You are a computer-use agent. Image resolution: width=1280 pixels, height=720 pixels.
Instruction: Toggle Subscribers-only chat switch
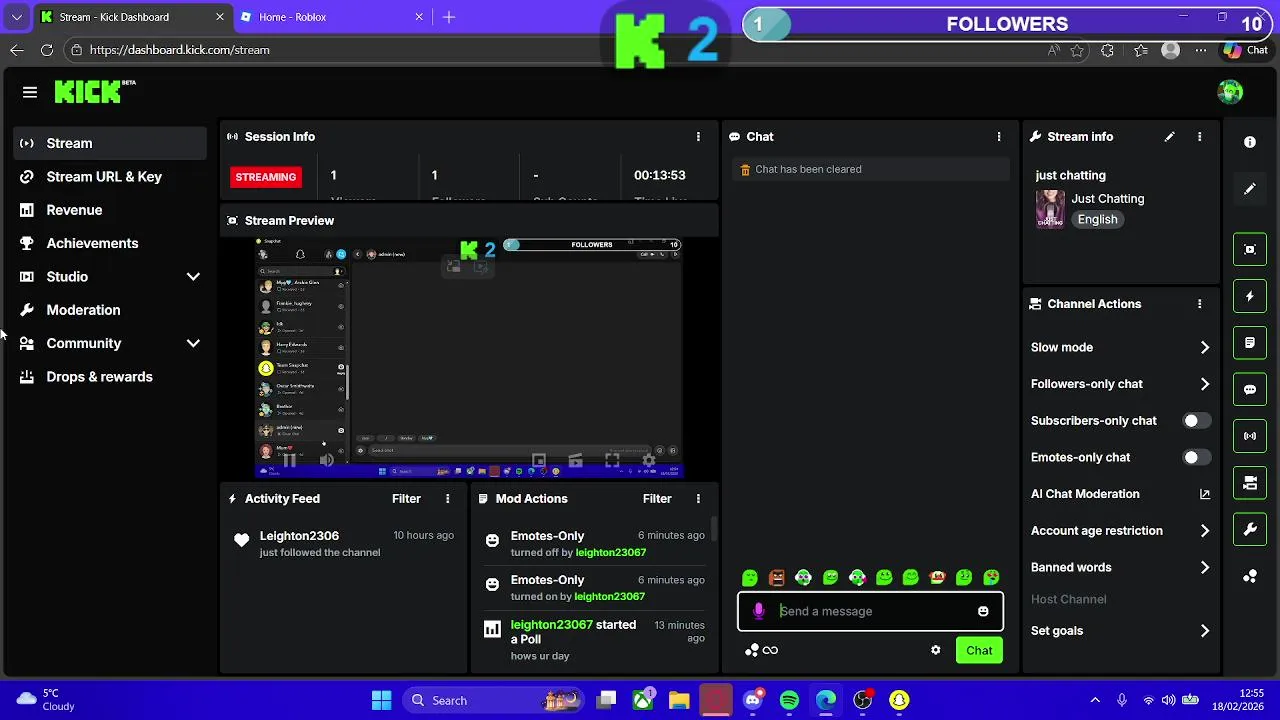[1197, 421]
